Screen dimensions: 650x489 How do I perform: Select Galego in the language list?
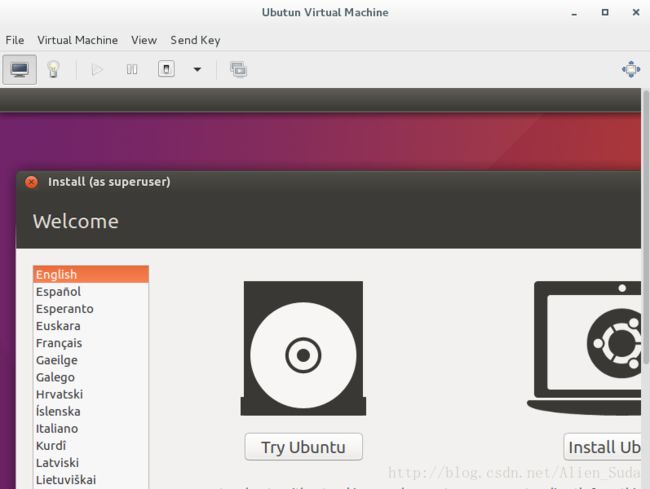91,377
